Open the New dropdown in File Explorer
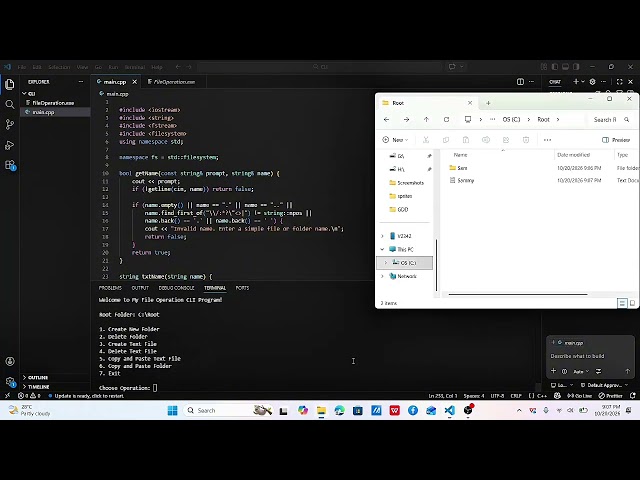Image resolution: width=640 pixels, height=480 pixels. [395, 140]
